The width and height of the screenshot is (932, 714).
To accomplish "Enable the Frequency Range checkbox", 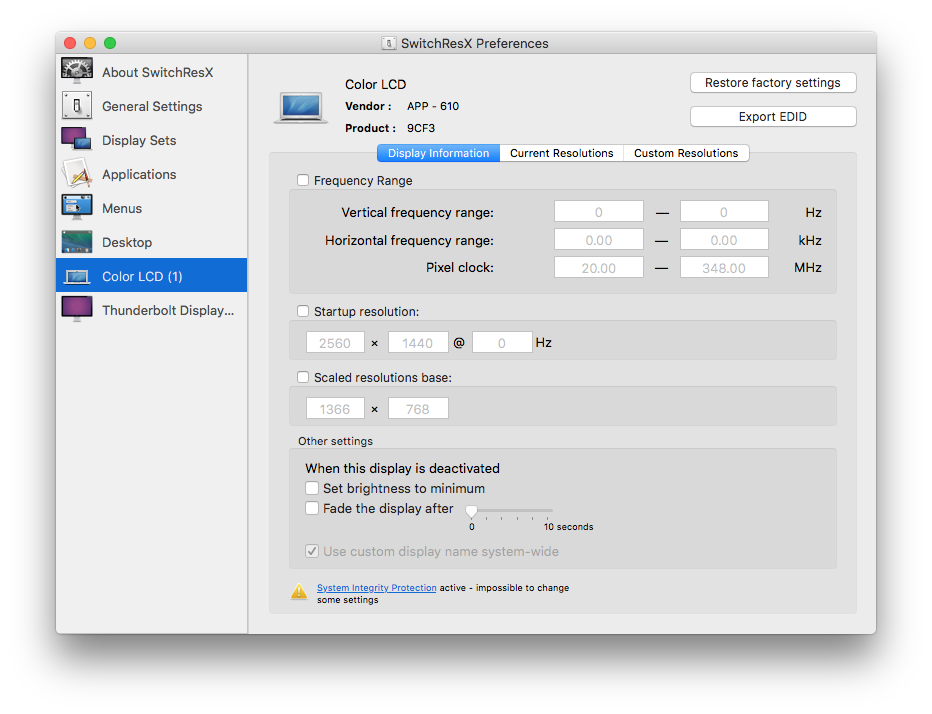I will click(303, 180).
